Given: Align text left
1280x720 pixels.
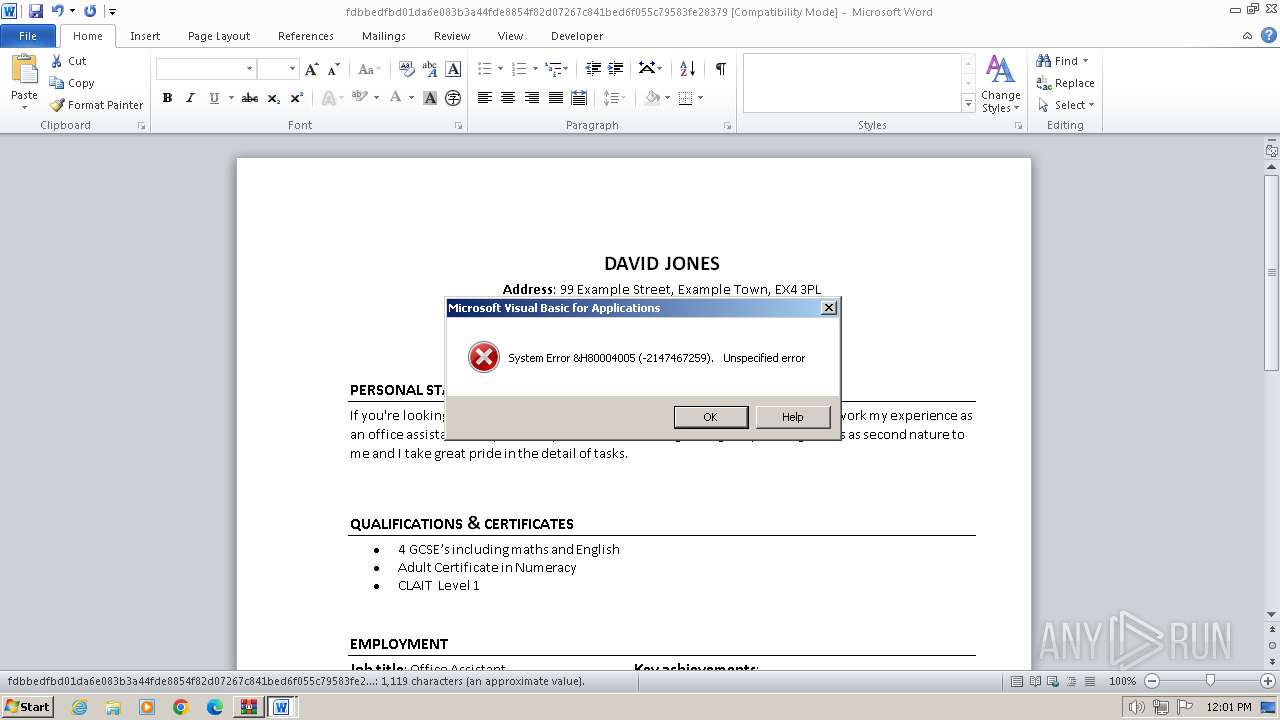Looking at the screenshot, I should 485,98.
